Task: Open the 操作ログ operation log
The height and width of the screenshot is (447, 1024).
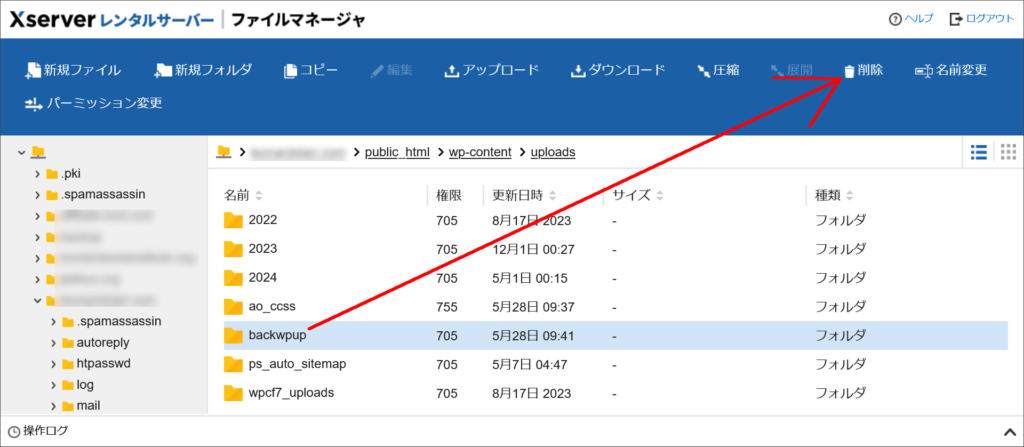Action: tap(38, 431)
